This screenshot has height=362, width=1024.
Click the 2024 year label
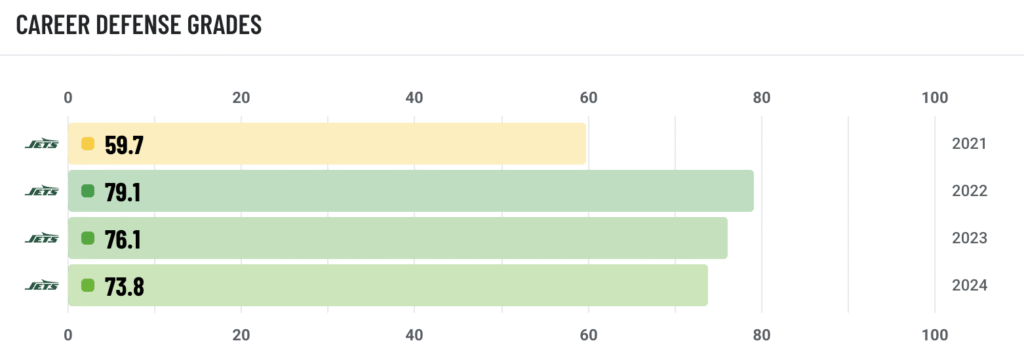969,285
